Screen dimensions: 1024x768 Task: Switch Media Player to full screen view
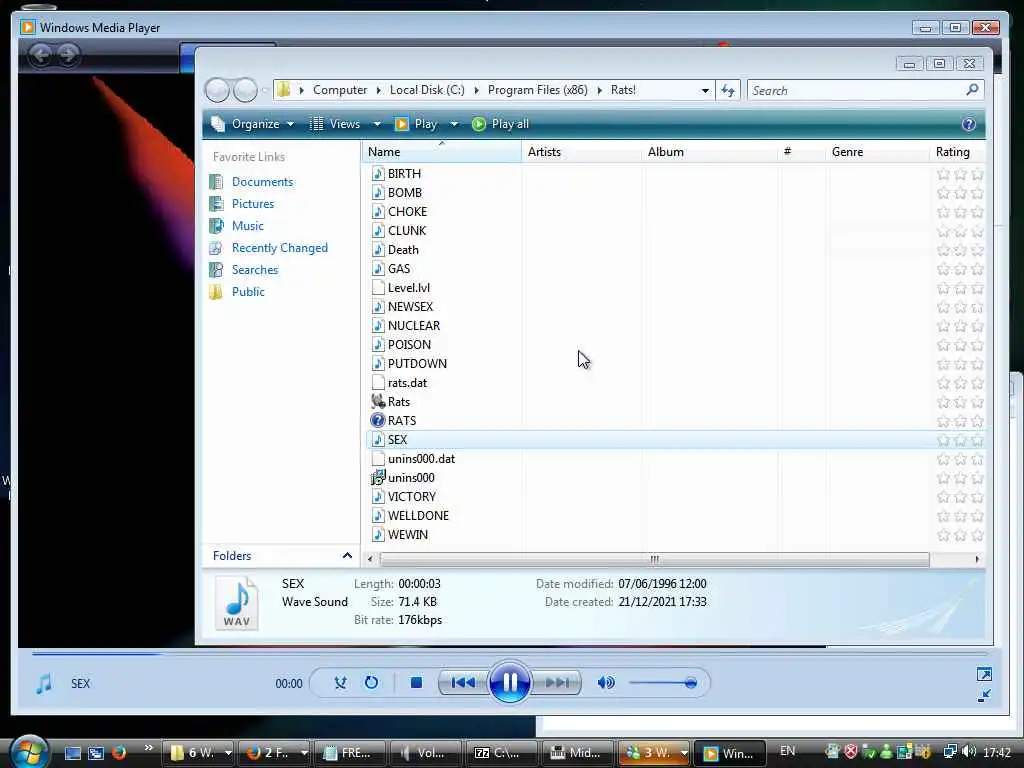984,674
